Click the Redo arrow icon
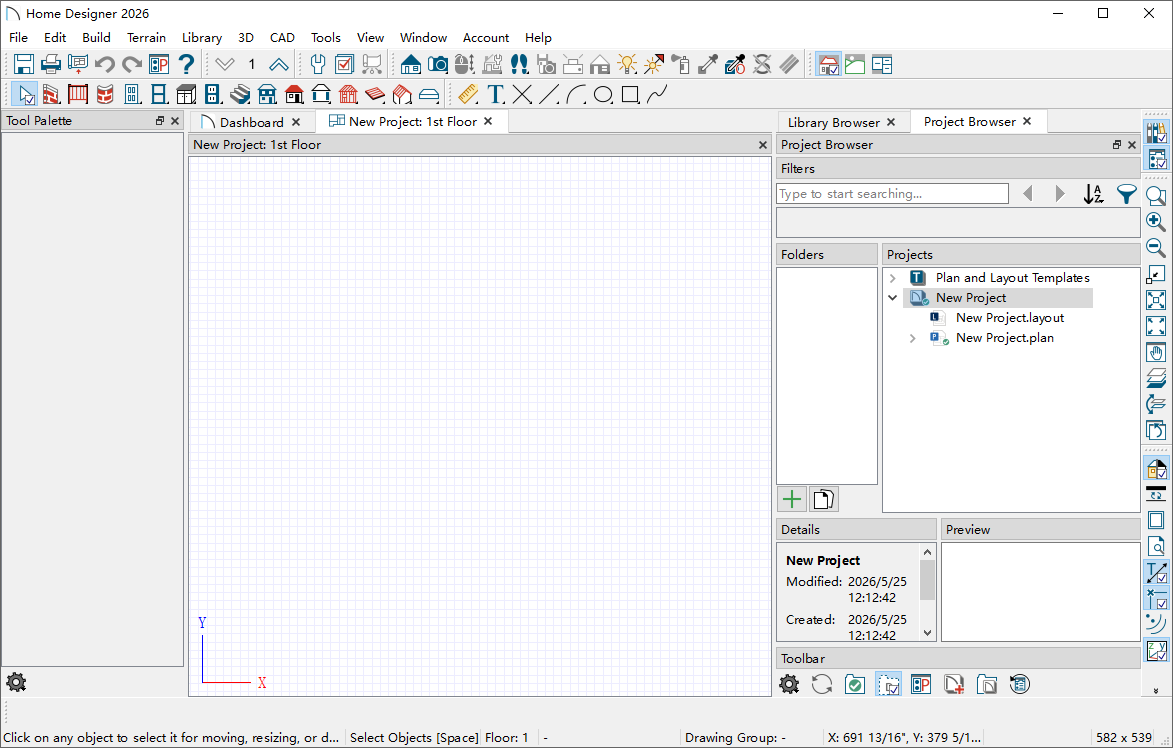 click(x=132, y=64)
